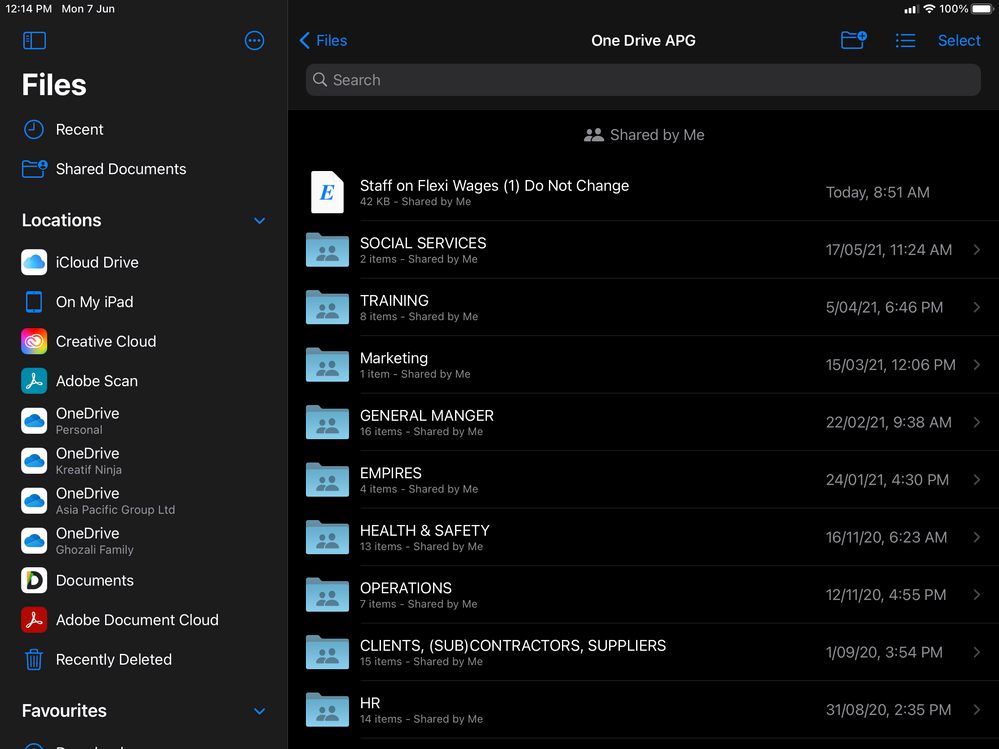The width and height of the screenshot is (999, 749).
Task: Tap the battery indicator in status bar
Action: click(982, 9)
